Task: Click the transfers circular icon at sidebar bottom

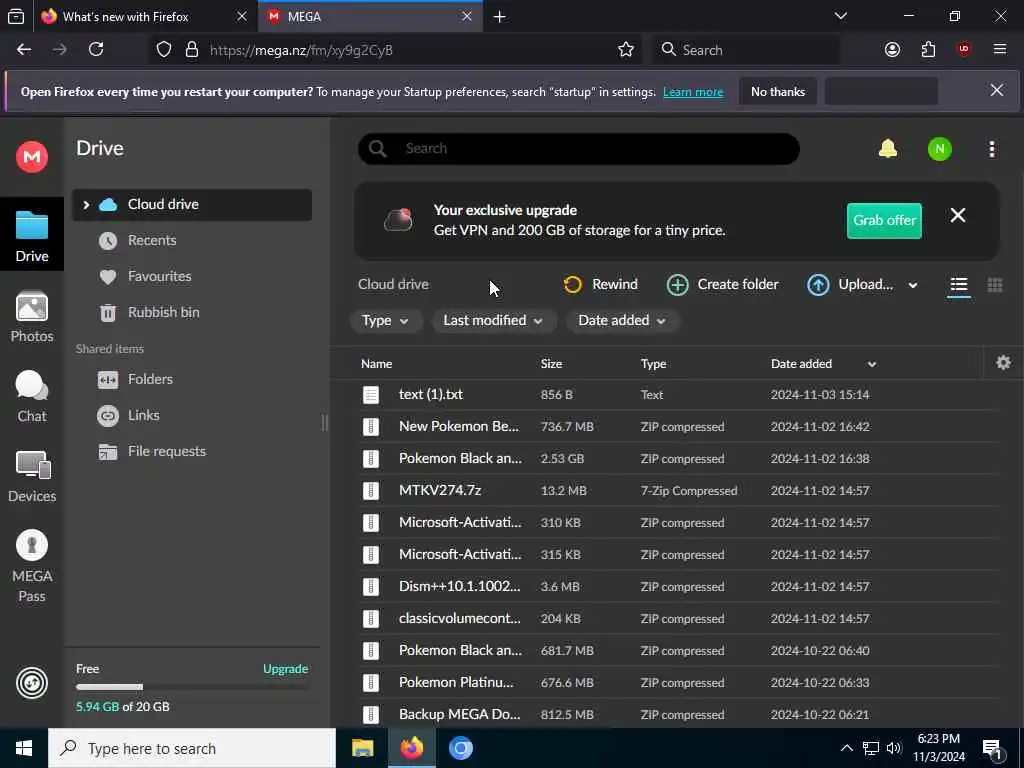Action: [31, 683]
